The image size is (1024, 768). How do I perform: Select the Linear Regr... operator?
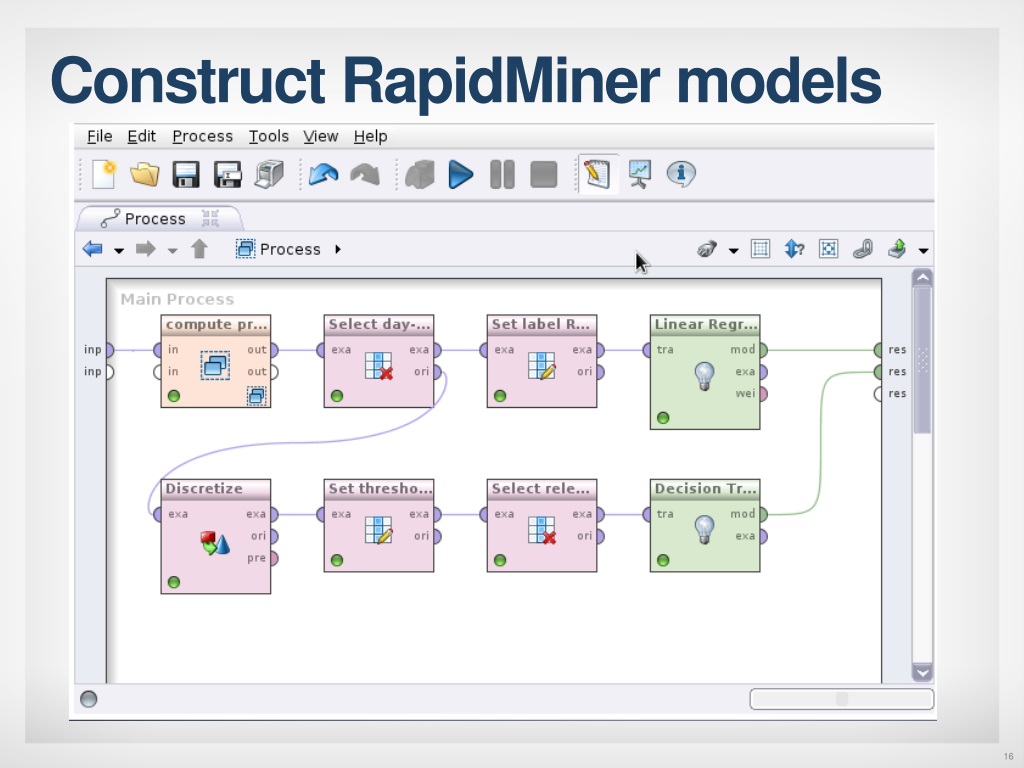(x=705, y=372)
